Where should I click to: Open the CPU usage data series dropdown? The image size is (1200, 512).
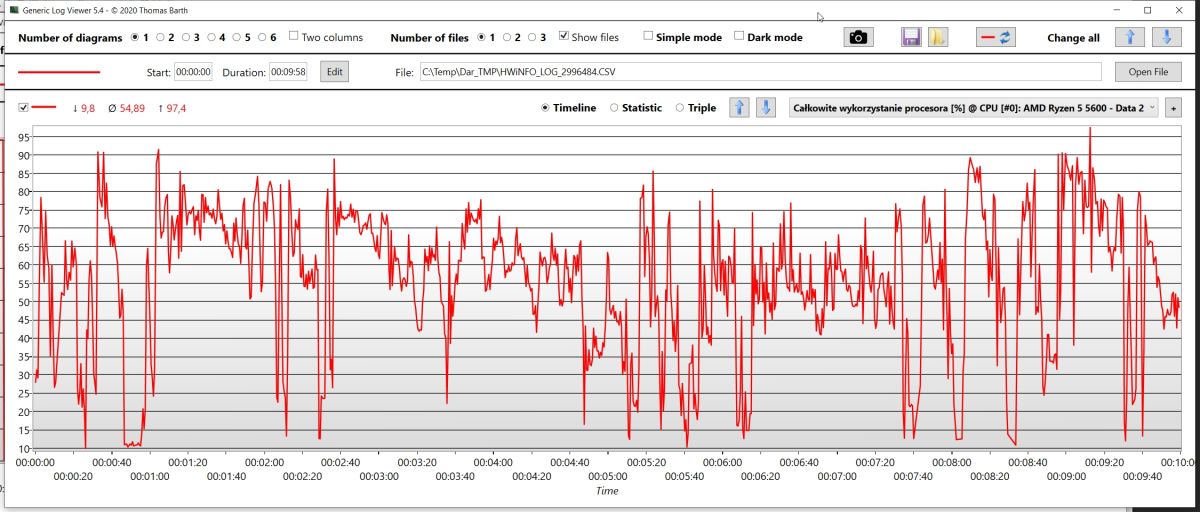click(x=974, y=107)
